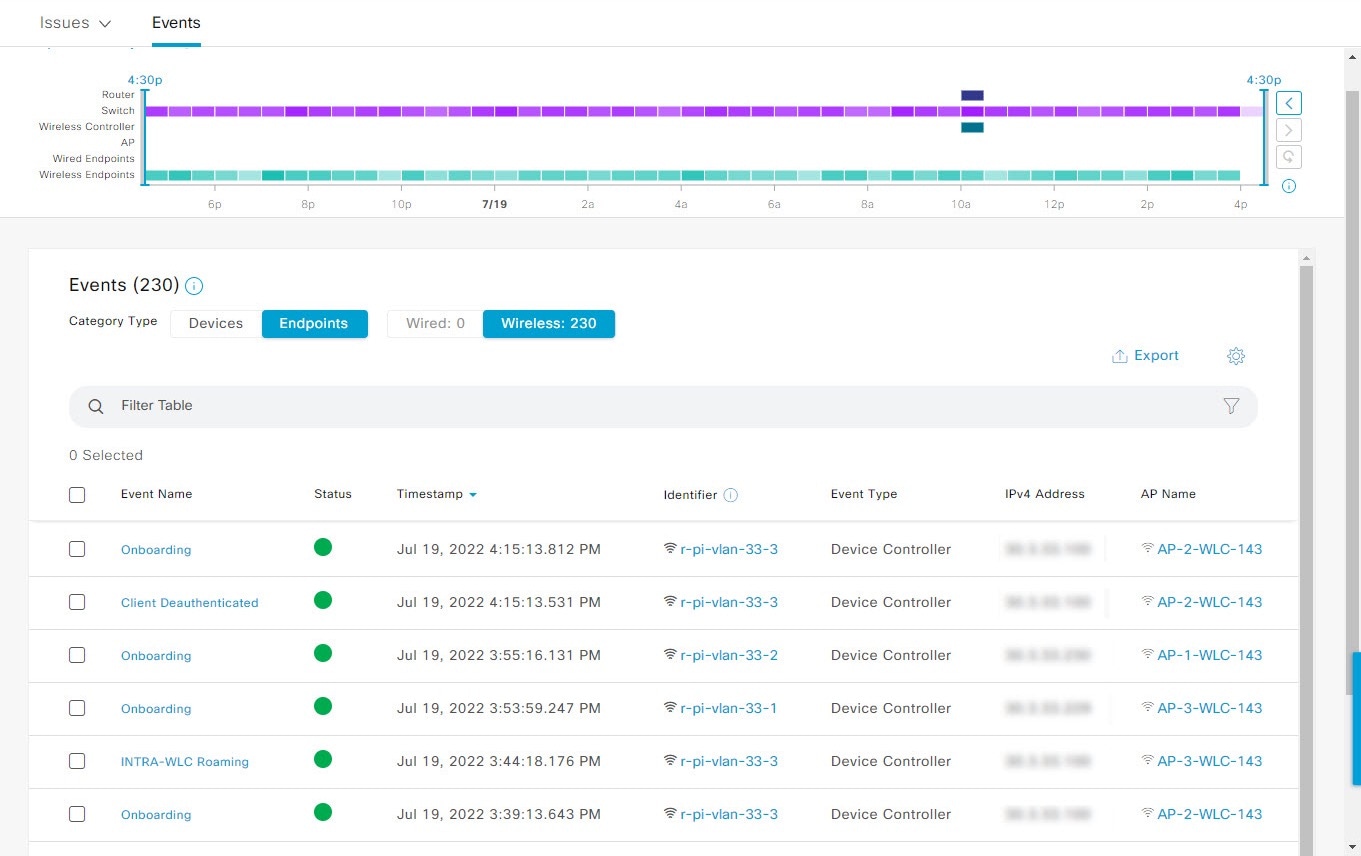Tick the select-all header checkbox

(x=77, y=495)
